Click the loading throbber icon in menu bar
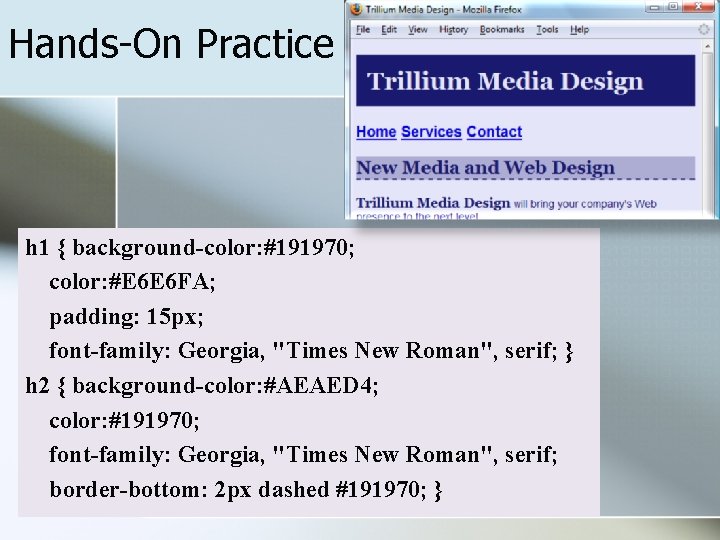Screen dimensions: 720x540 (x=703, y=30)
